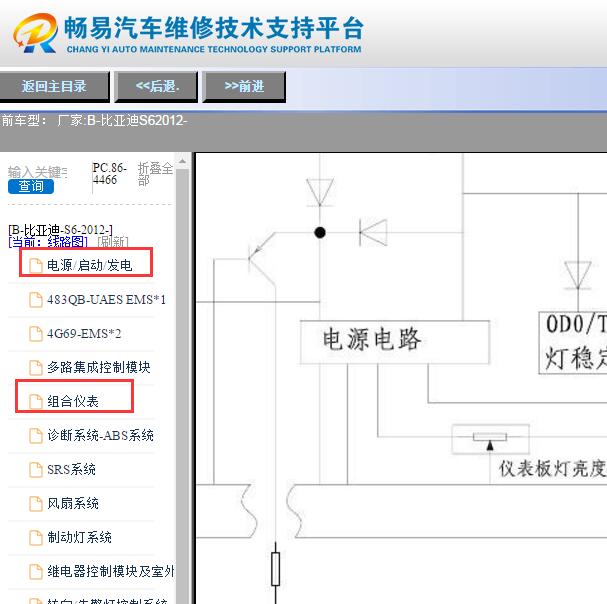Click document icon beside 多路集成控制模块

point(36,368)
